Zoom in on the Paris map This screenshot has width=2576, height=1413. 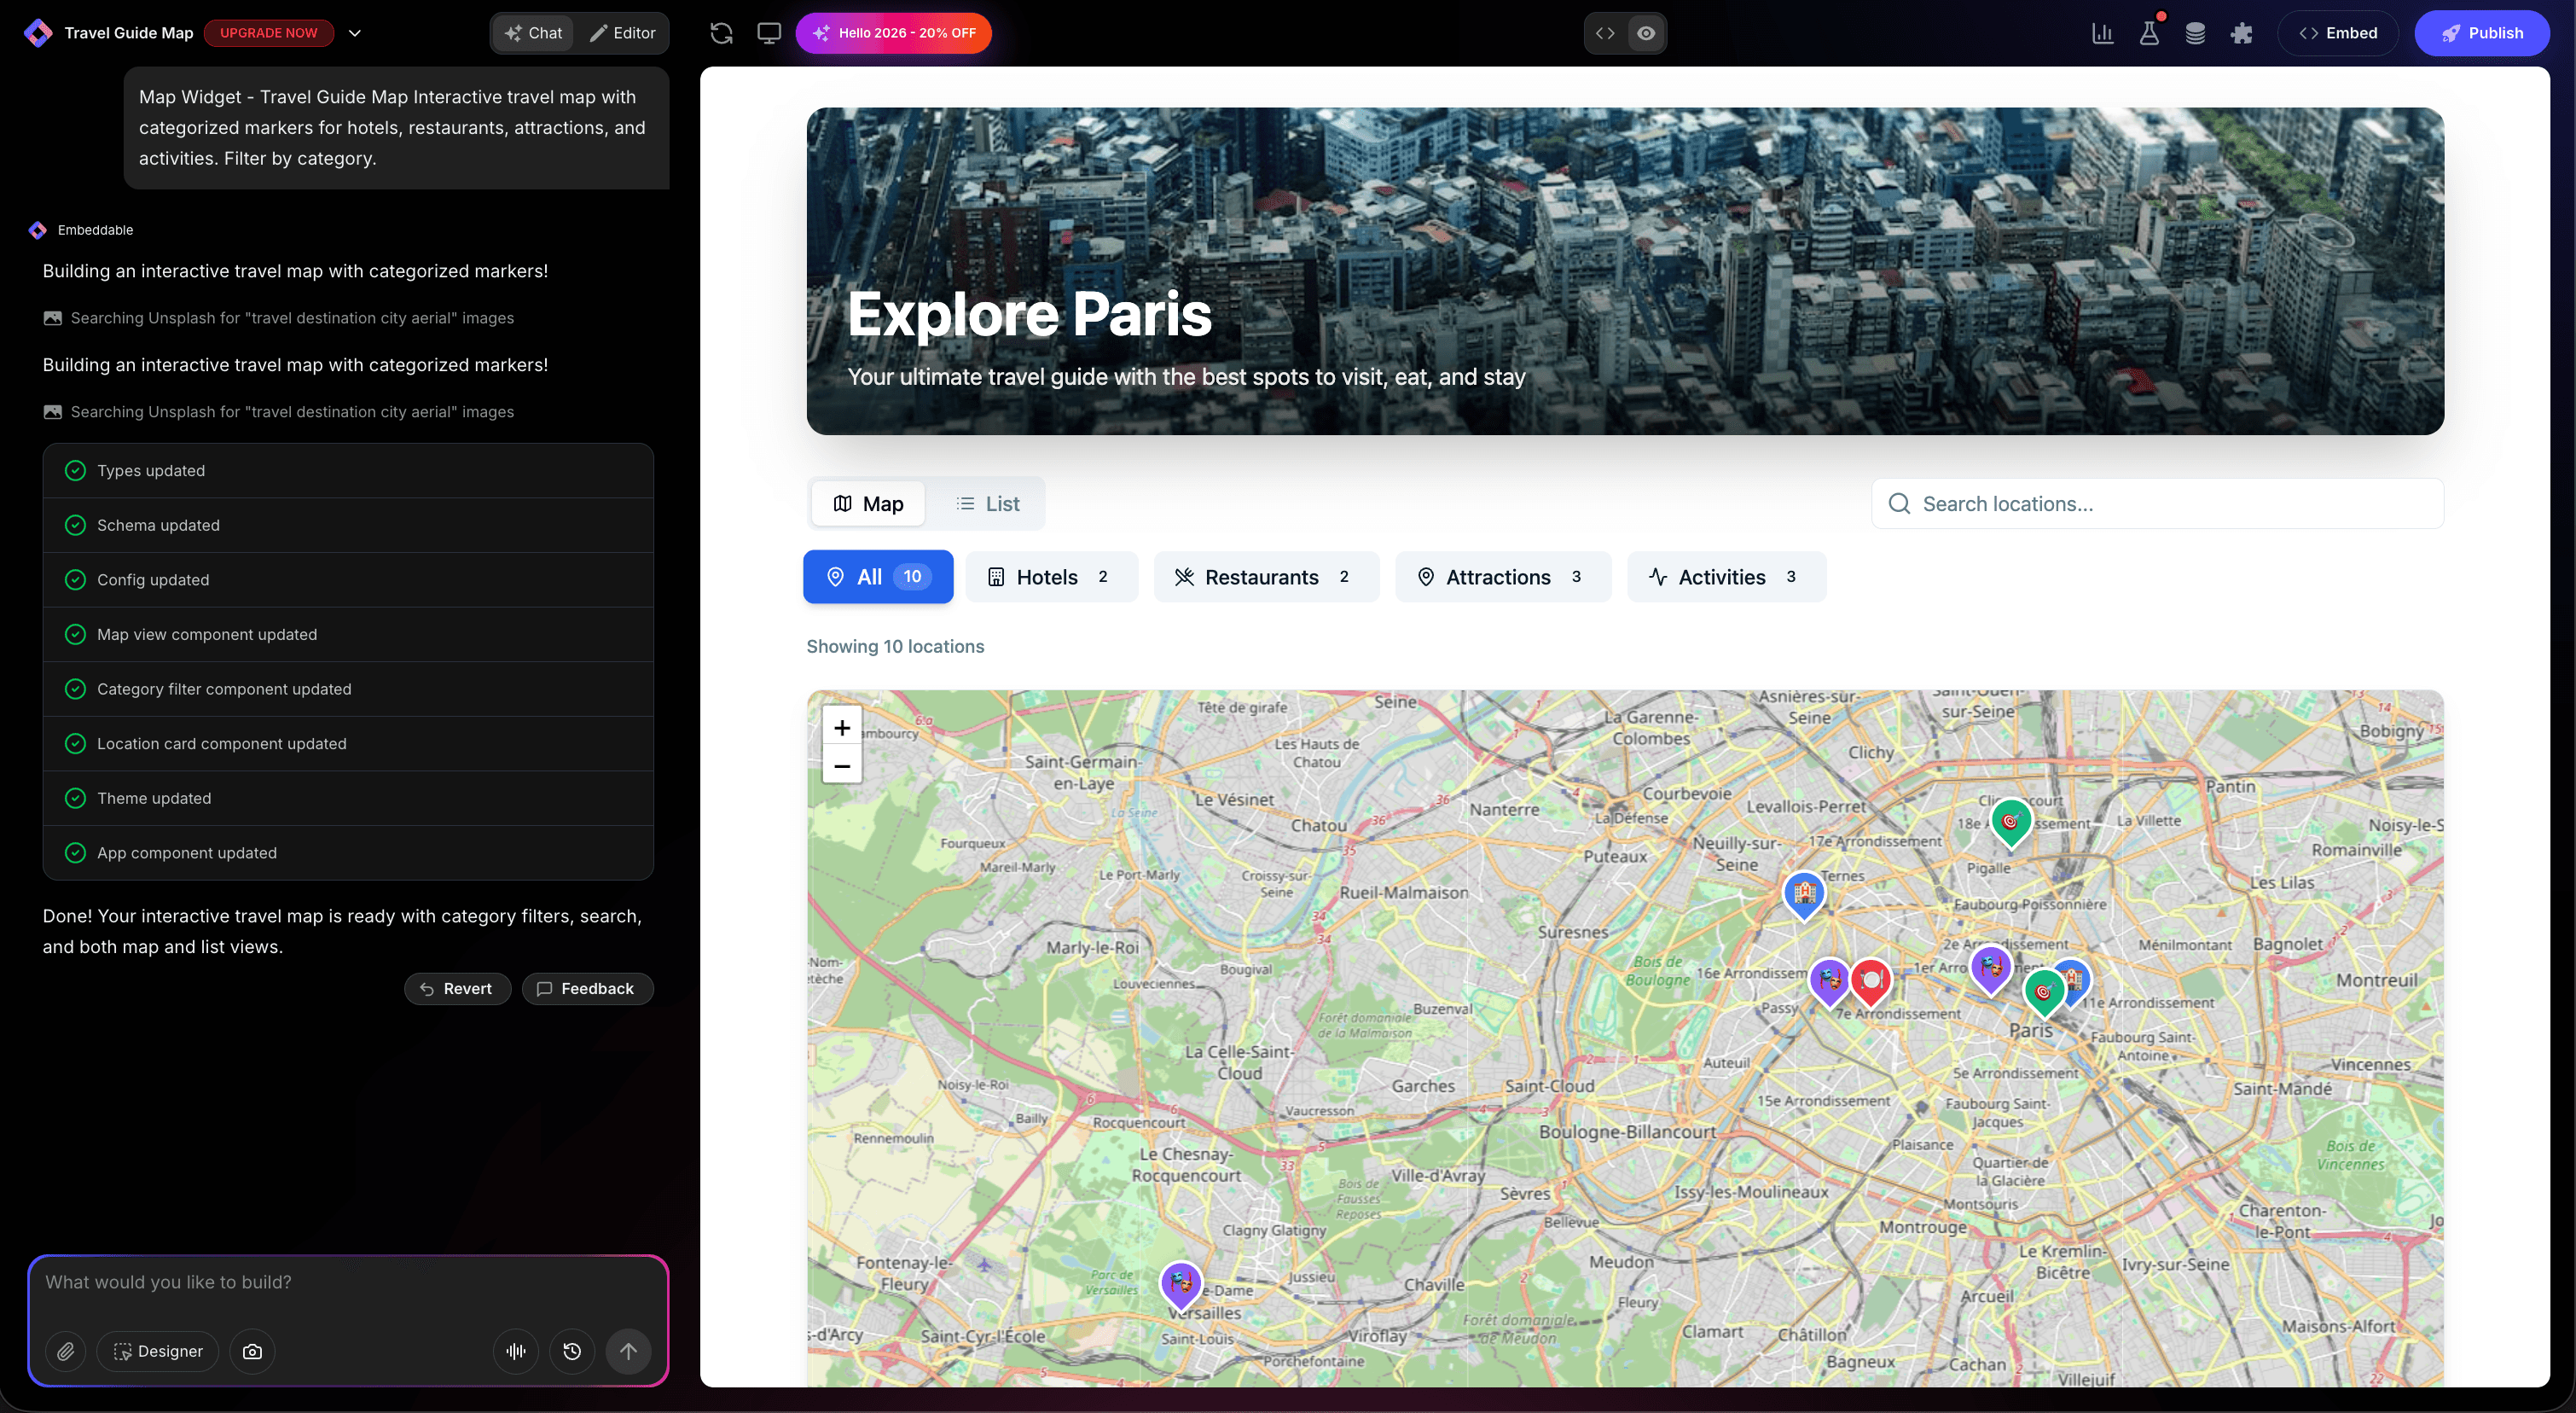click(841, 728)
